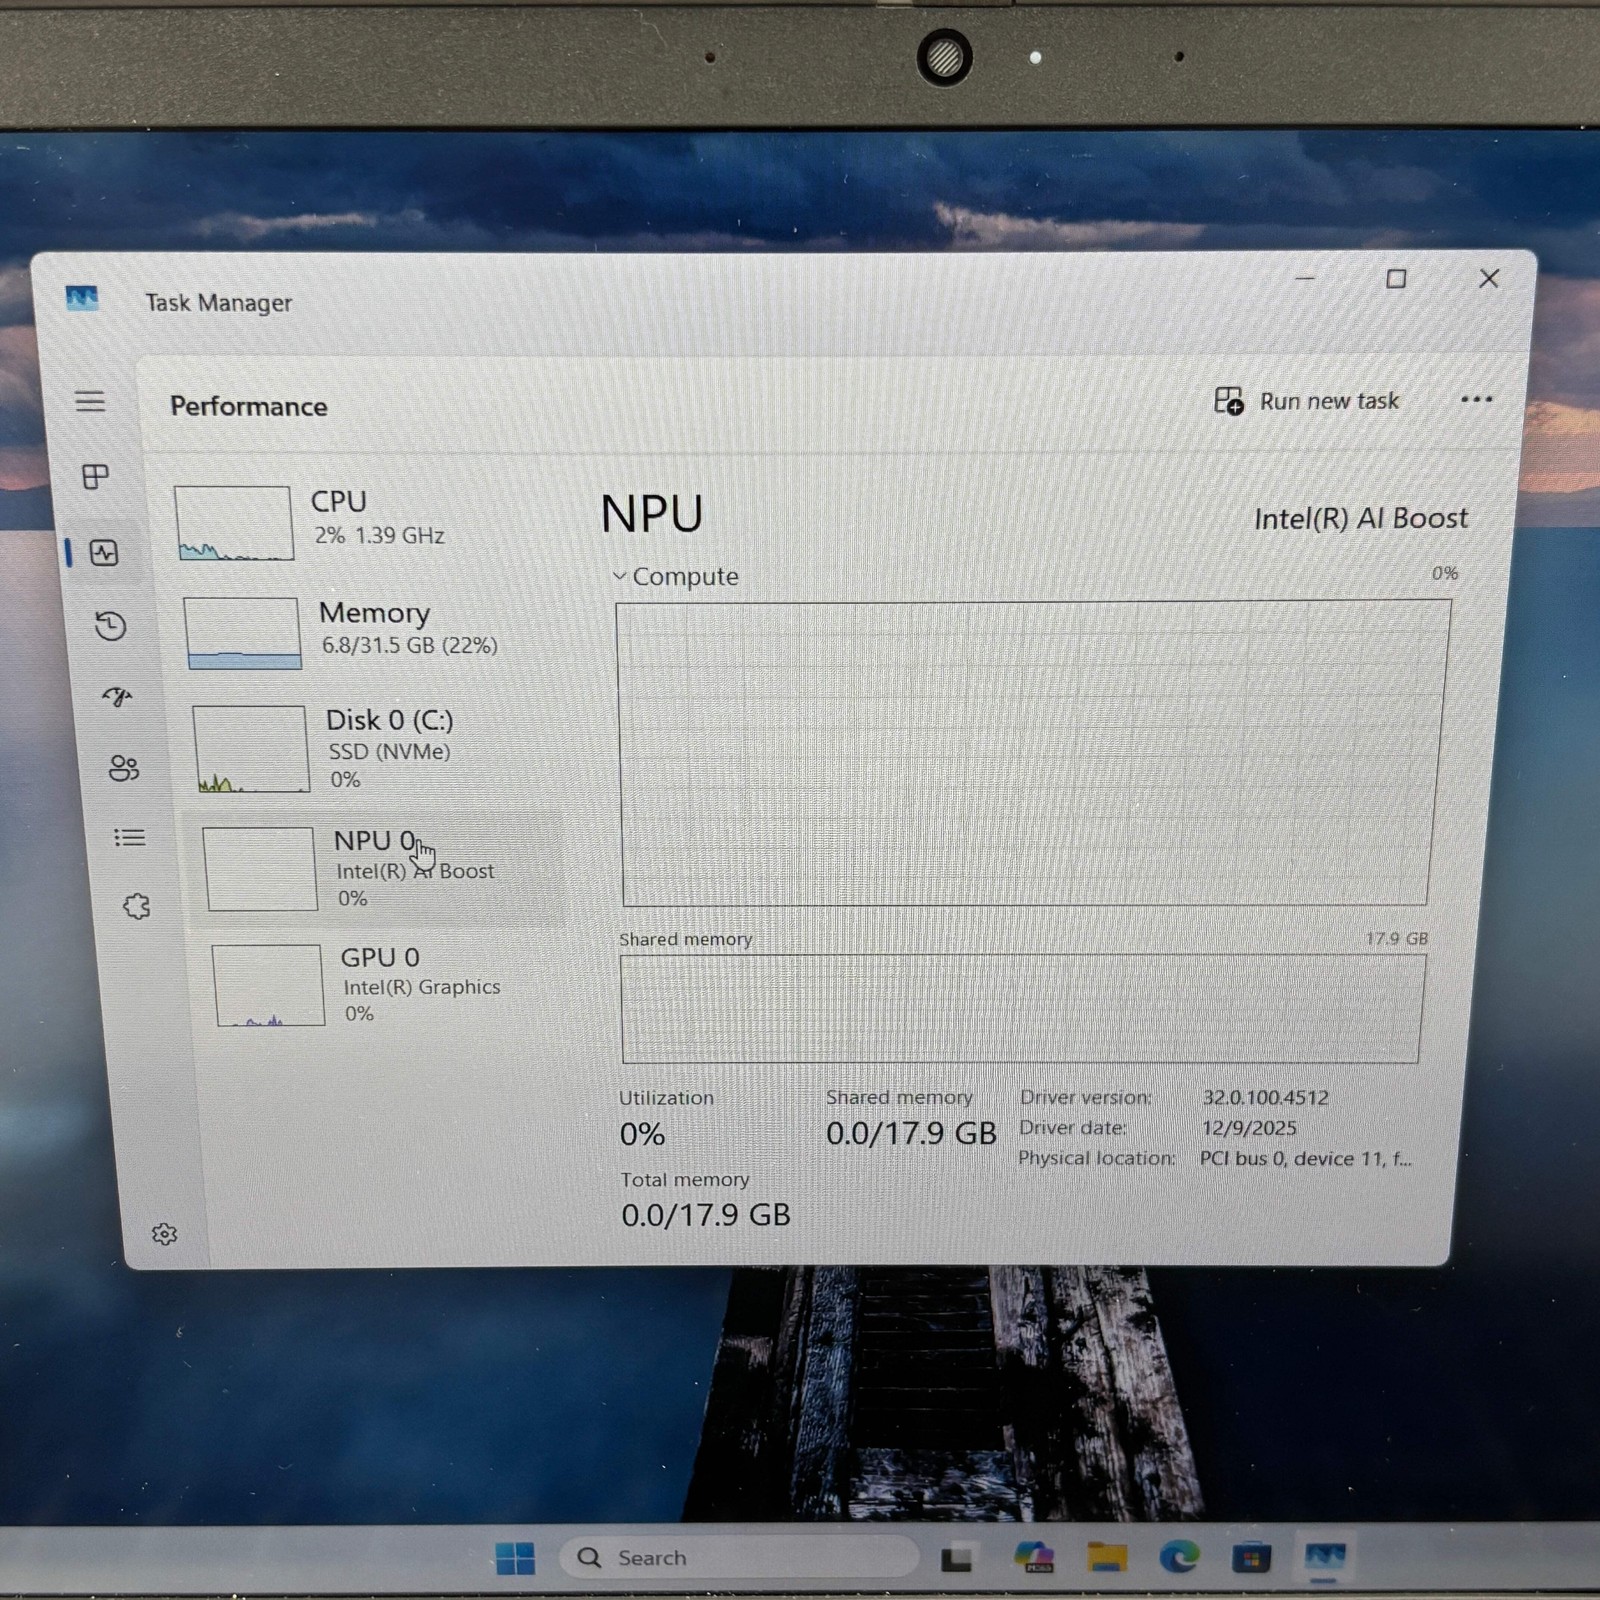The height and width of the screenshot is (1600, 1600).
Task: Click the 0% Utilization value
Action: coord(642,1134)
